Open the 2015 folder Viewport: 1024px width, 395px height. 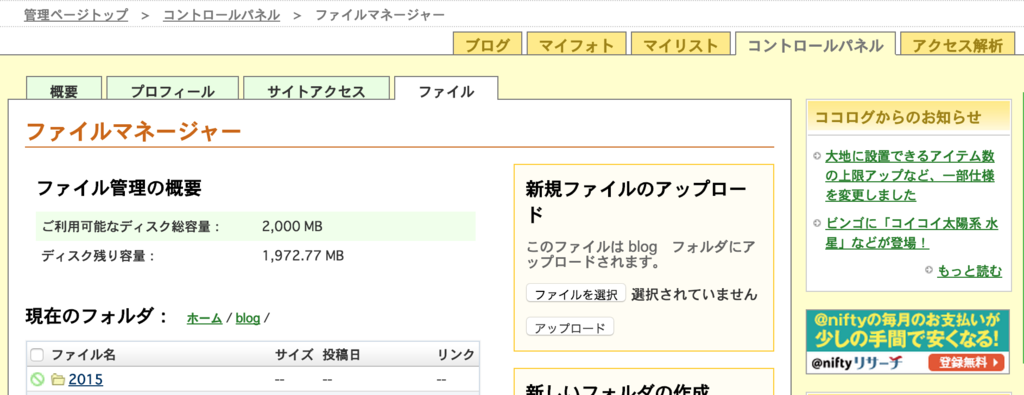[x=86, y=379]
